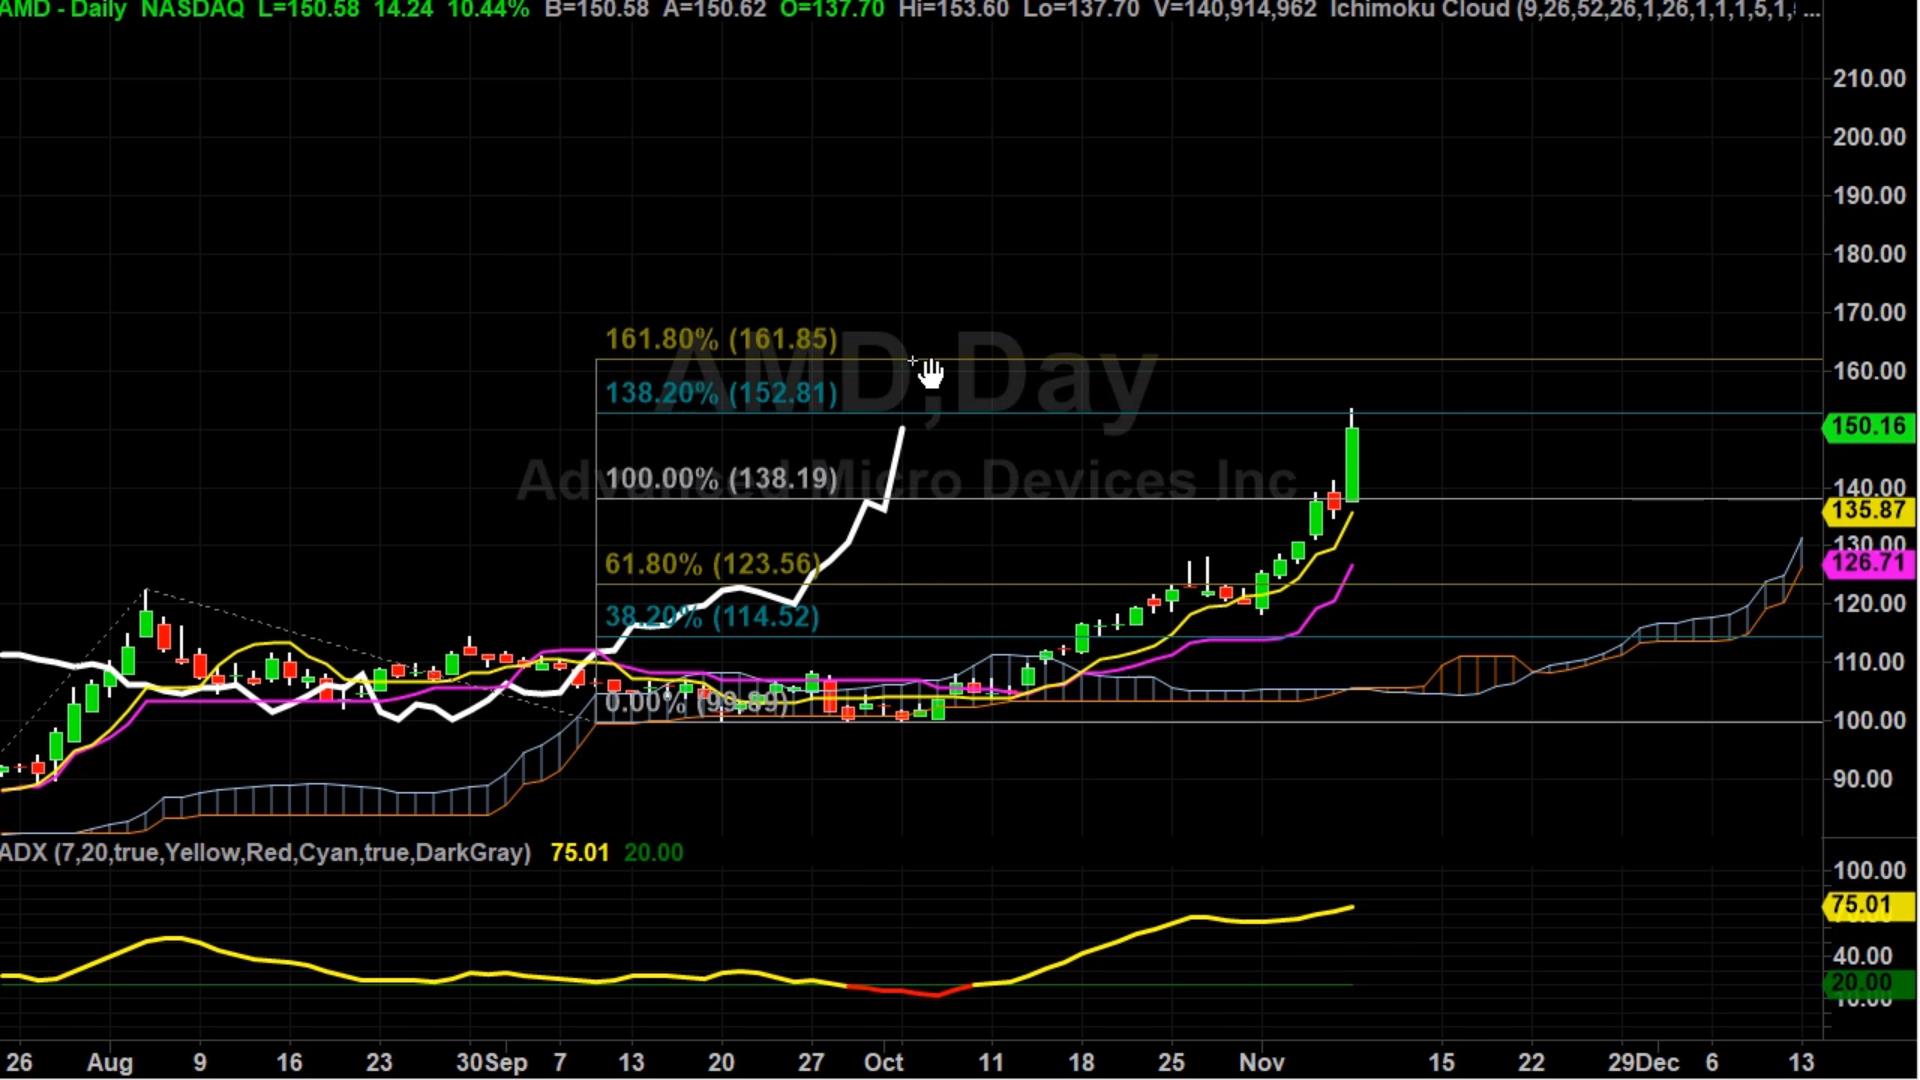Click the 180.00 price axis label
The image size is (1920, 1080).
click(1869, 254)
